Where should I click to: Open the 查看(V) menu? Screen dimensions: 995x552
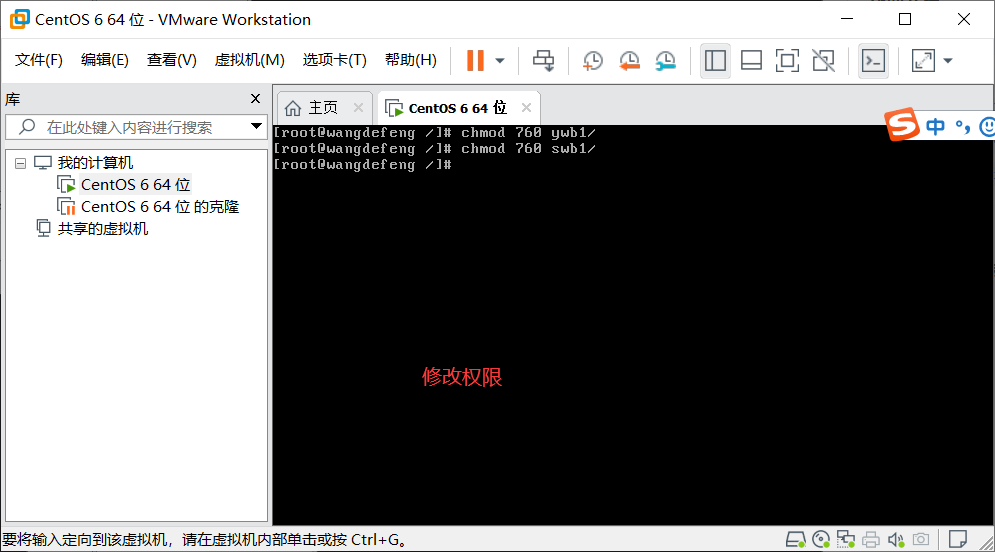tap(171, 60)
